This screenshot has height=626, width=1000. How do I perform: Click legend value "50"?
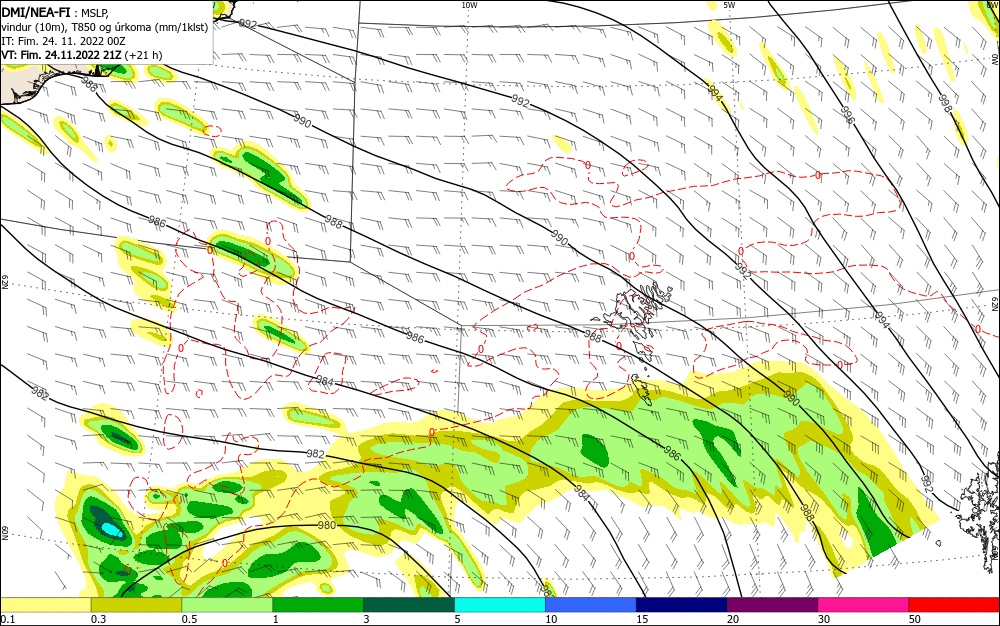tap(915, 620)
